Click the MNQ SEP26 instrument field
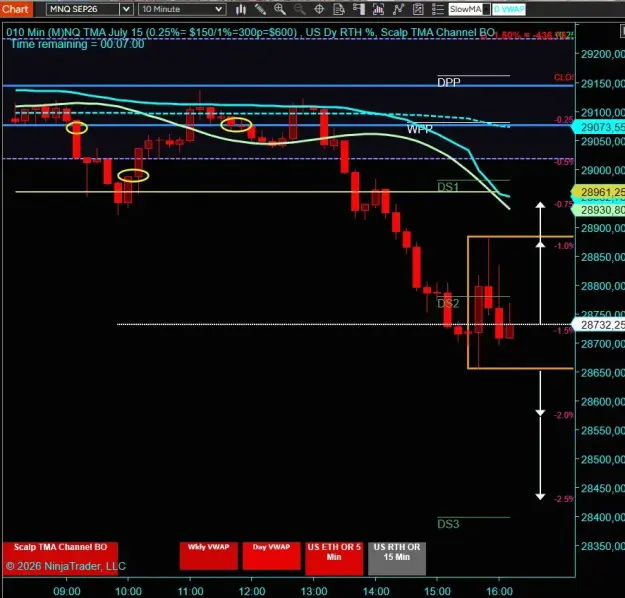The height and width of the screenshot is (598, 625). [83, 9]
